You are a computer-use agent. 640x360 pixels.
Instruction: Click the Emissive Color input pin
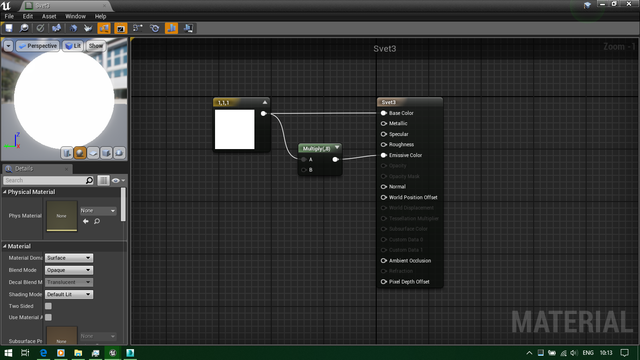pyautogui.click(x=384, y=155)
